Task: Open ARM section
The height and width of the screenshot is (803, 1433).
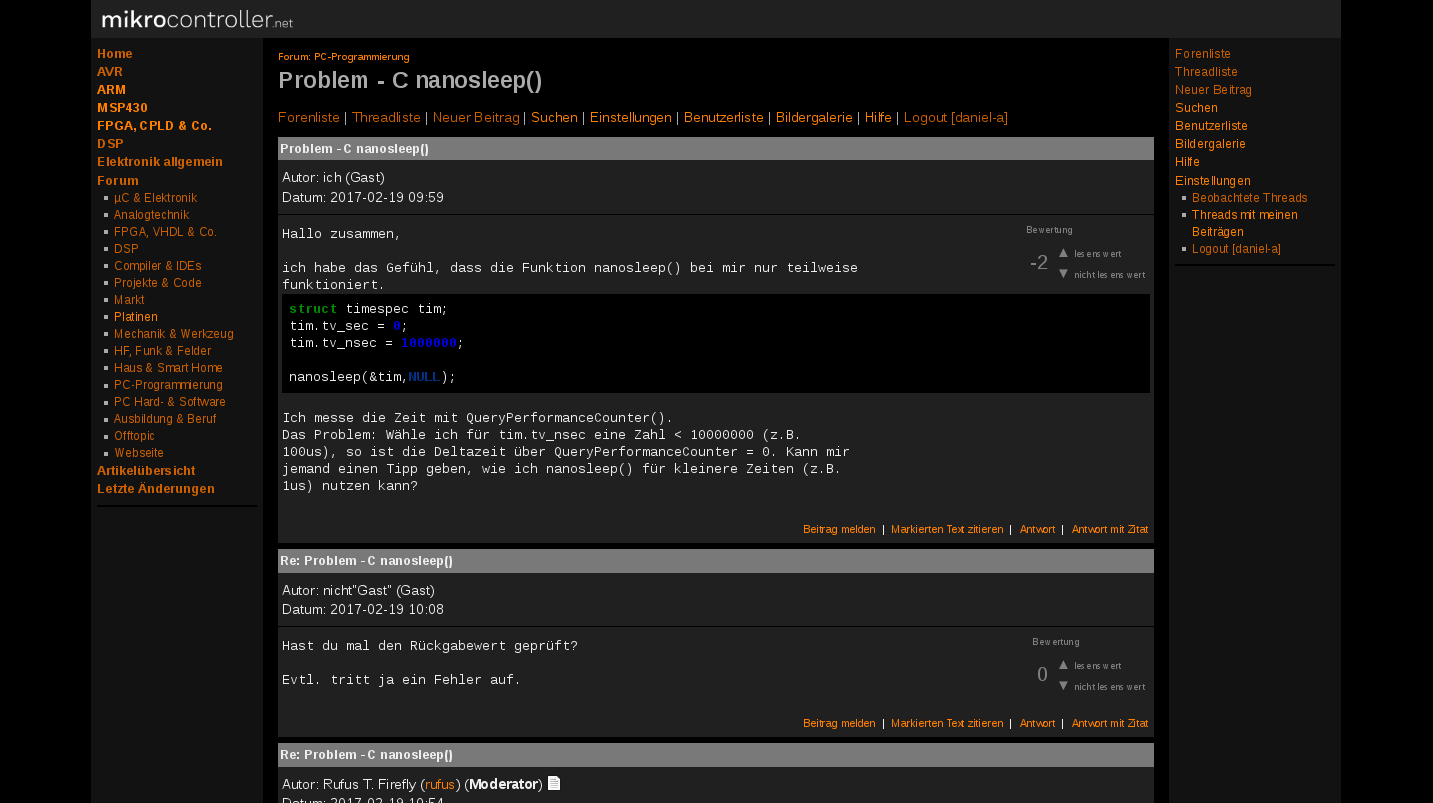Action: [111, 90]
